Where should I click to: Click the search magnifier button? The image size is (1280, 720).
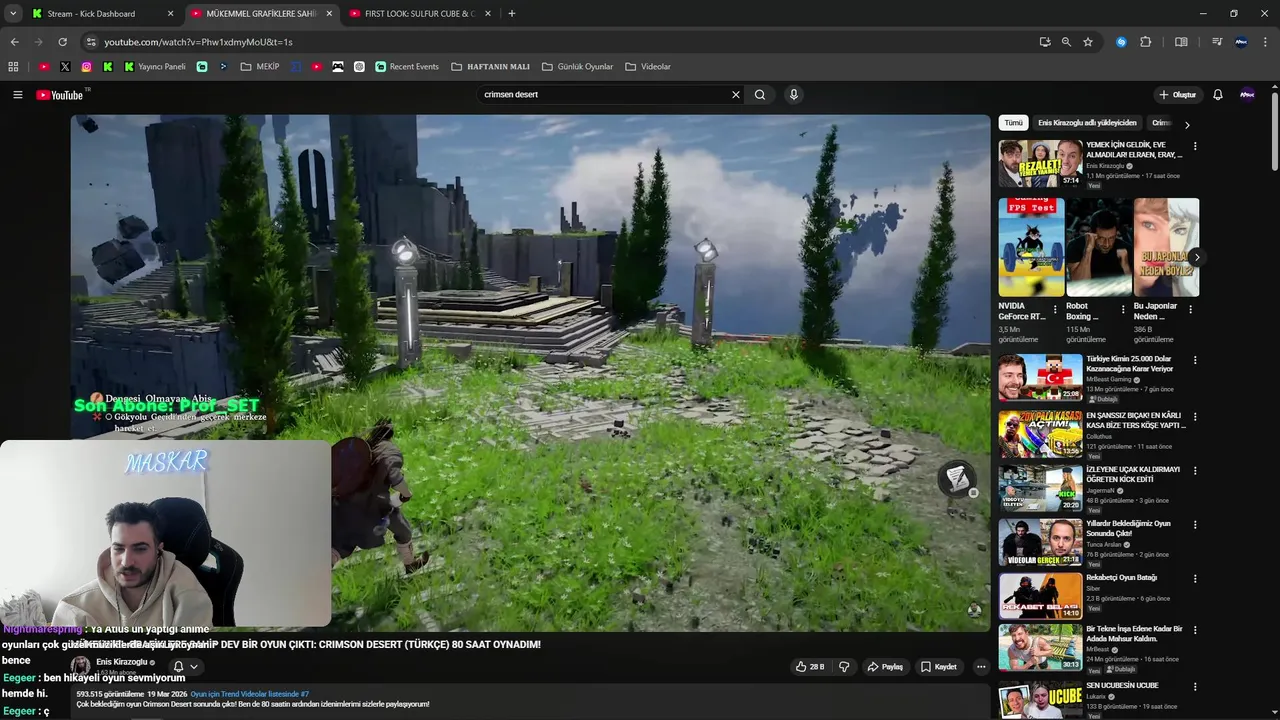pyautogui.click(x=760, y=95)
